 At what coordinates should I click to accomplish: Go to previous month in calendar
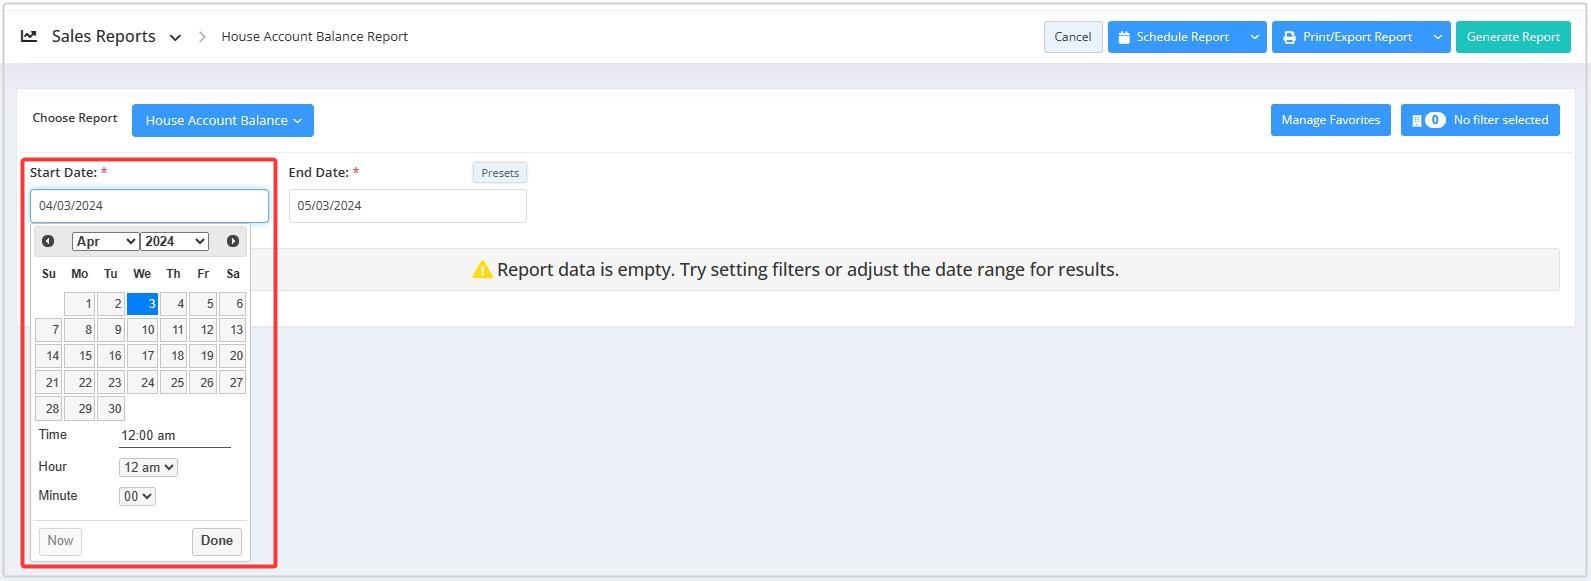point(48,241)
